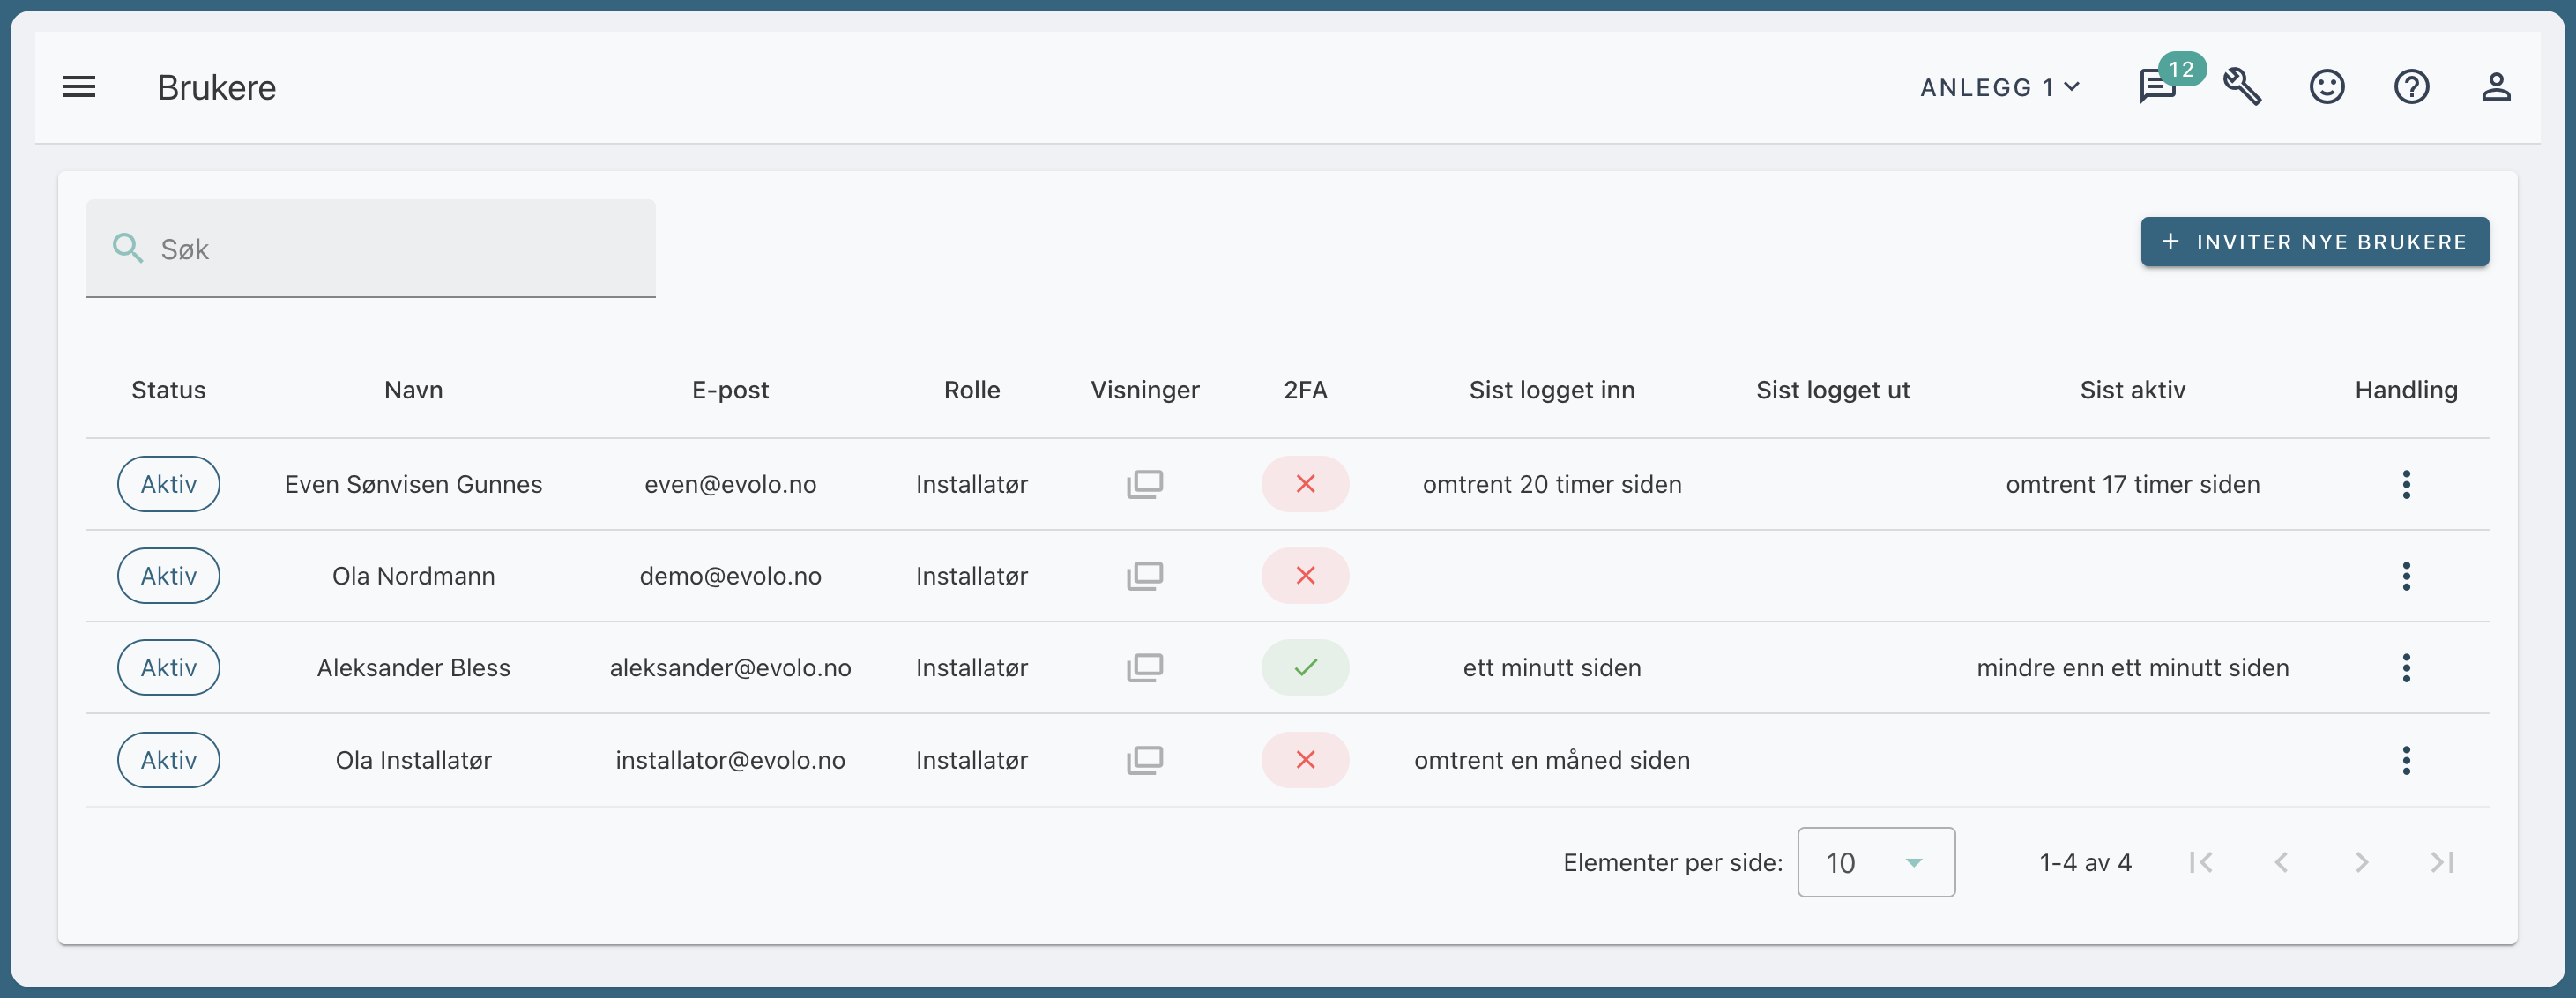Open actions menu for Even Sønvisen Gunnes
This screenshot has width=2576, height=998.
pyautogui.click(x=2405, y=484)
